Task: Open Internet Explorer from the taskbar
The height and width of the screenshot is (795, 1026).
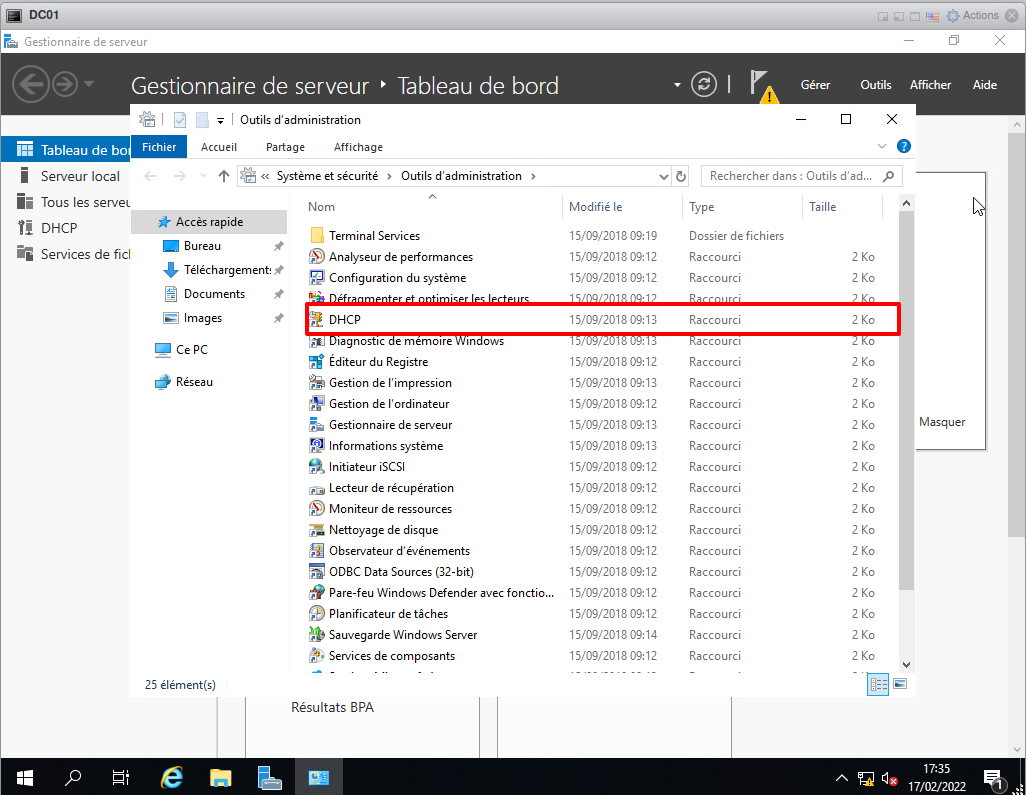Action: tap(172, 777)
